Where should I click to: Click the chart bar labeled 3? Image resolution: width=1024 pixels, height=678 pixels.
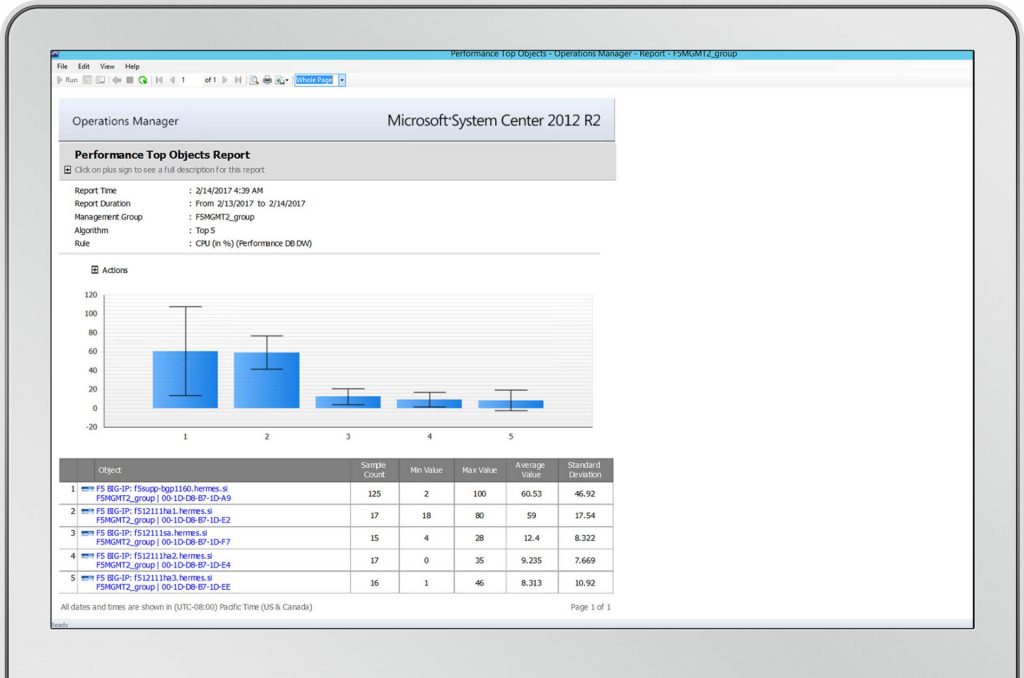click(x=348, y=402)
